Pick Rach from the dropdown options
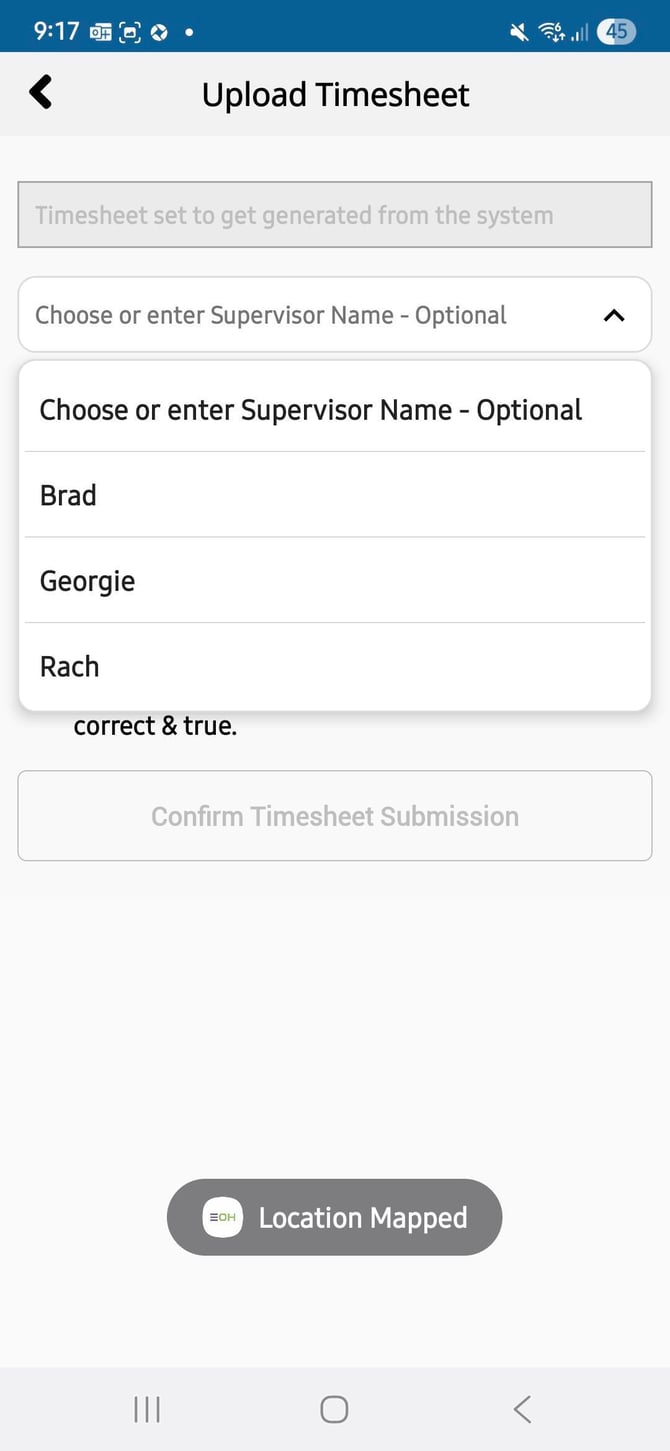The width and height of the screenshot is (670, 1451). (69, 666)
